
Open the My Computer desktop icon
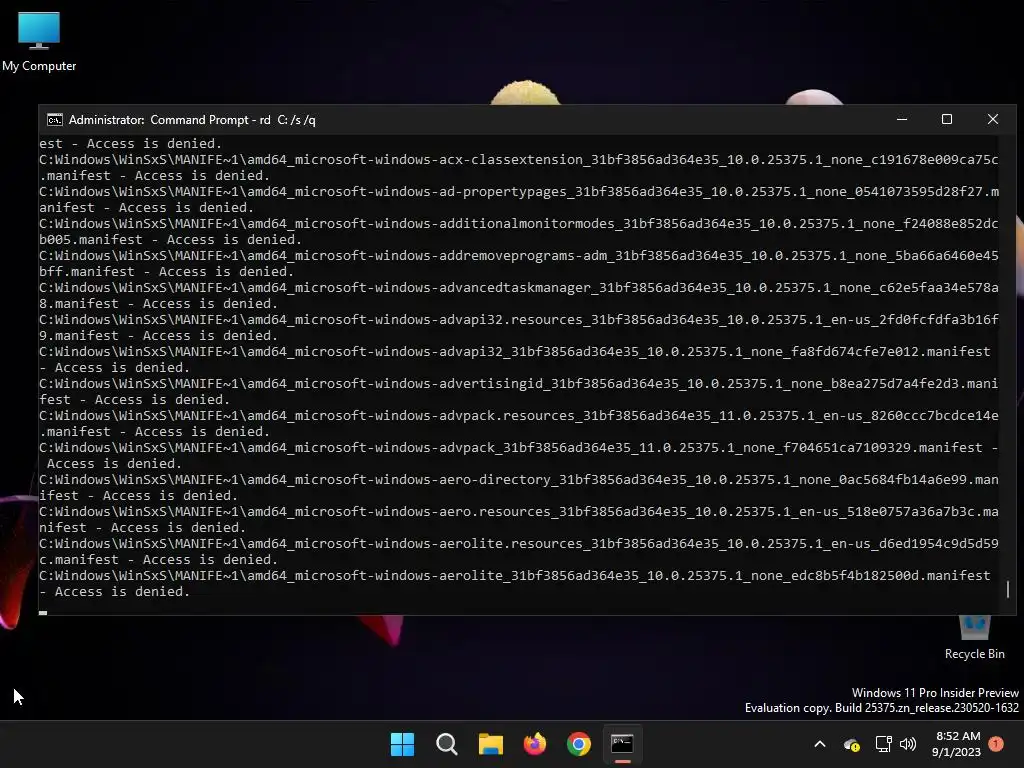point(39,41)
